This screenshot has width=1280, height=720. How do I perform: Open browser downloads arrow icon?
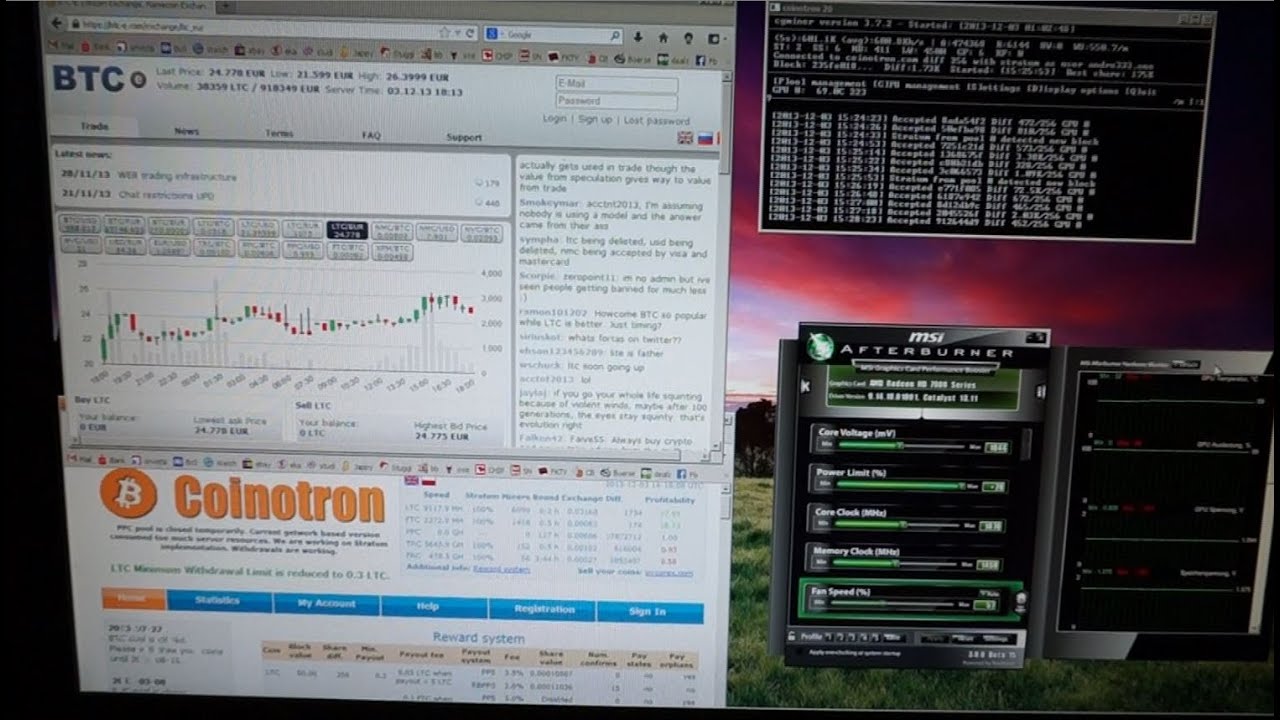click(x=638, y=37)
